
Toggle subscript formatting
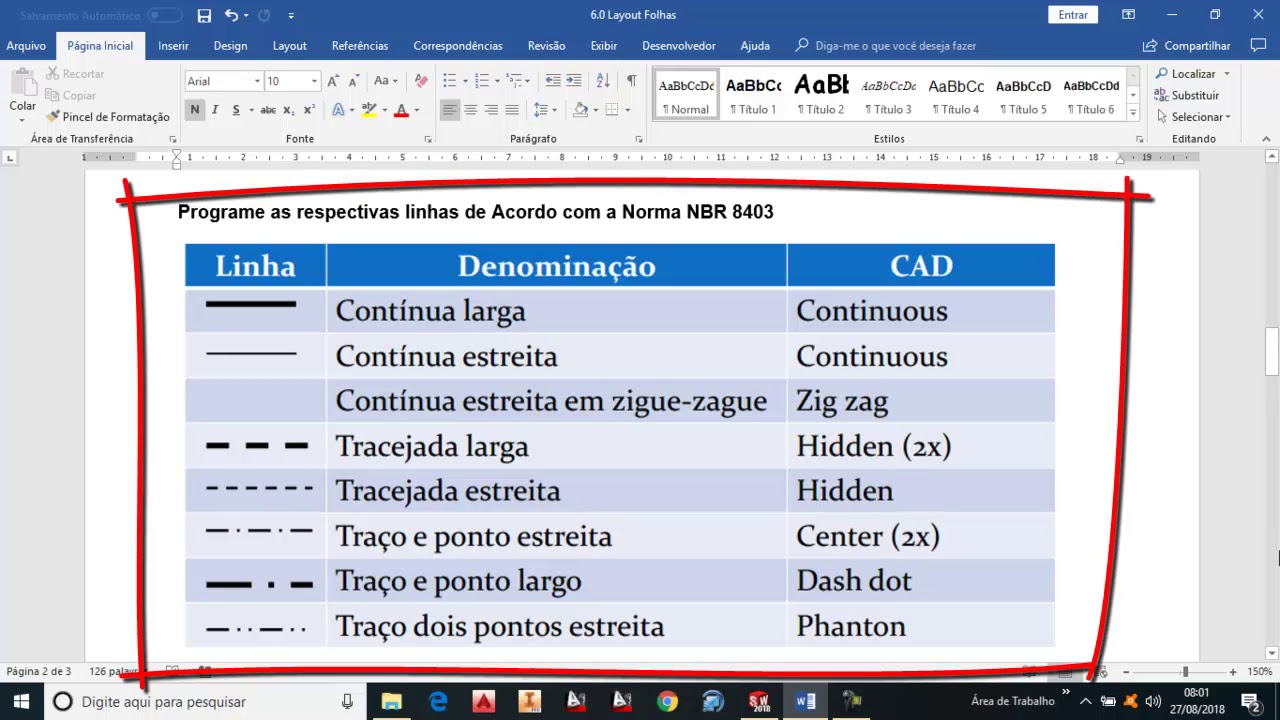[x=288, y=110]
